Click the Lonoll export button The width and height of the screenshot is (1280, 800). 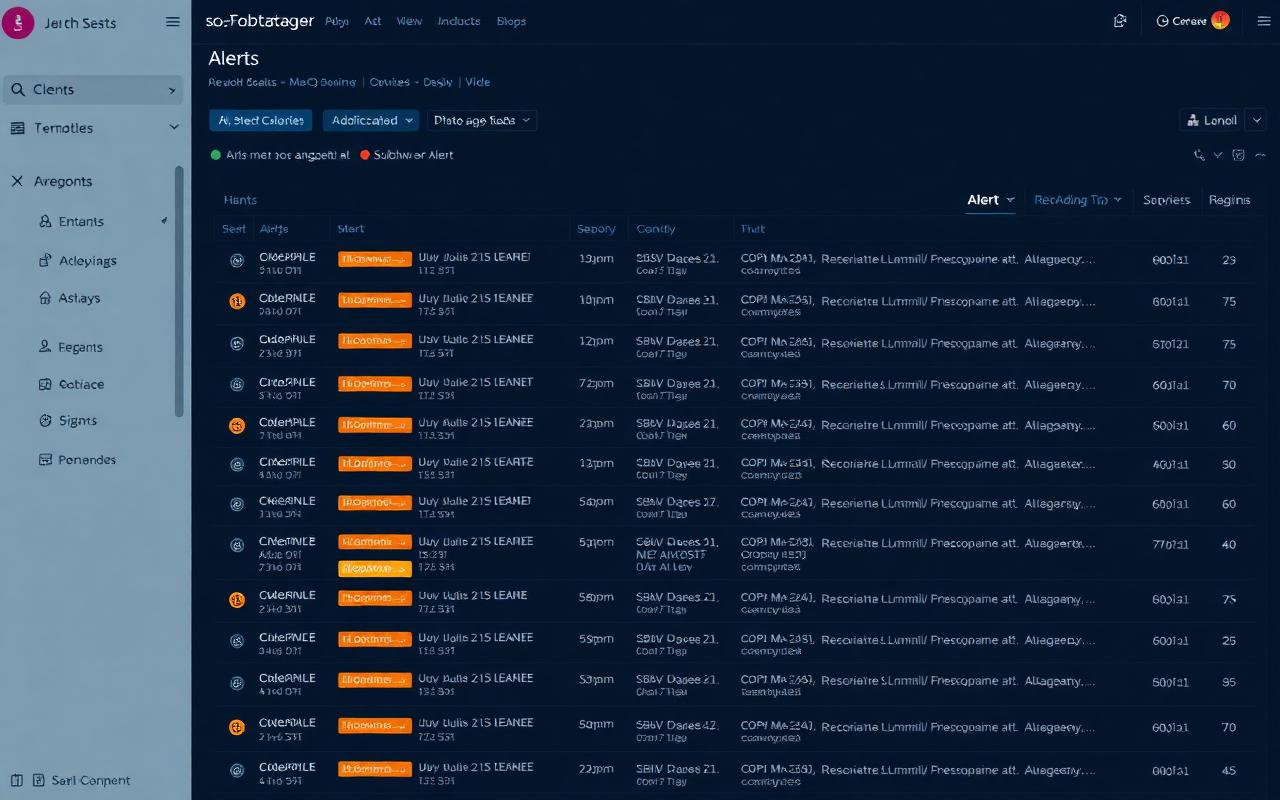[x=1210, y=119]
